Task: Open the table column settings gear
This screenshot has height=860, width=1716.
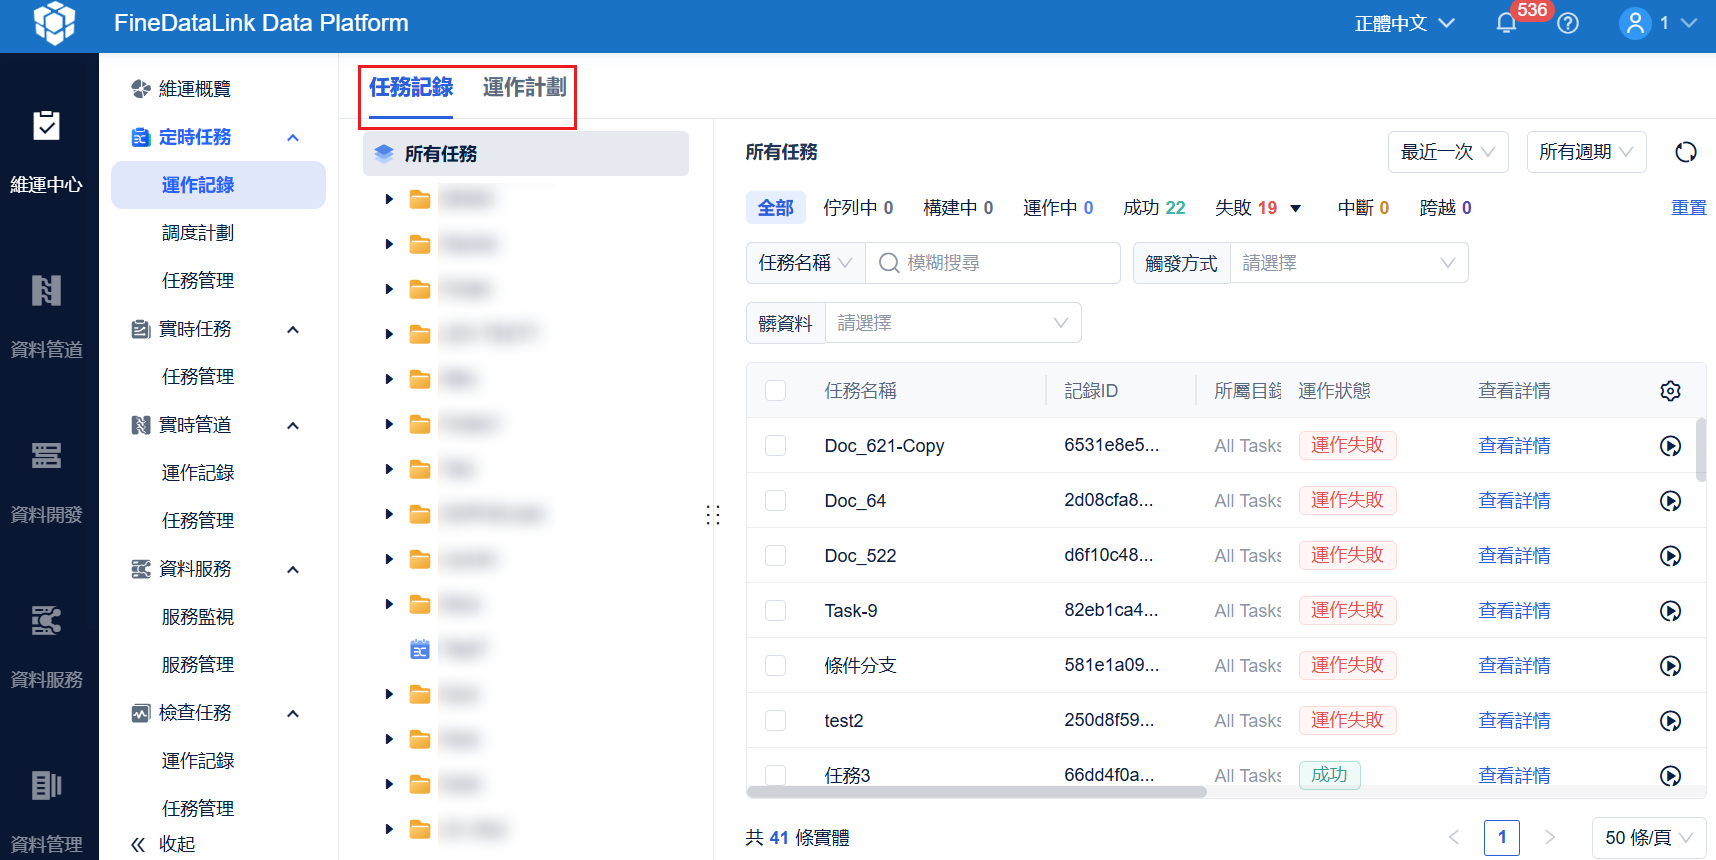Action: tap(1670, 391)
